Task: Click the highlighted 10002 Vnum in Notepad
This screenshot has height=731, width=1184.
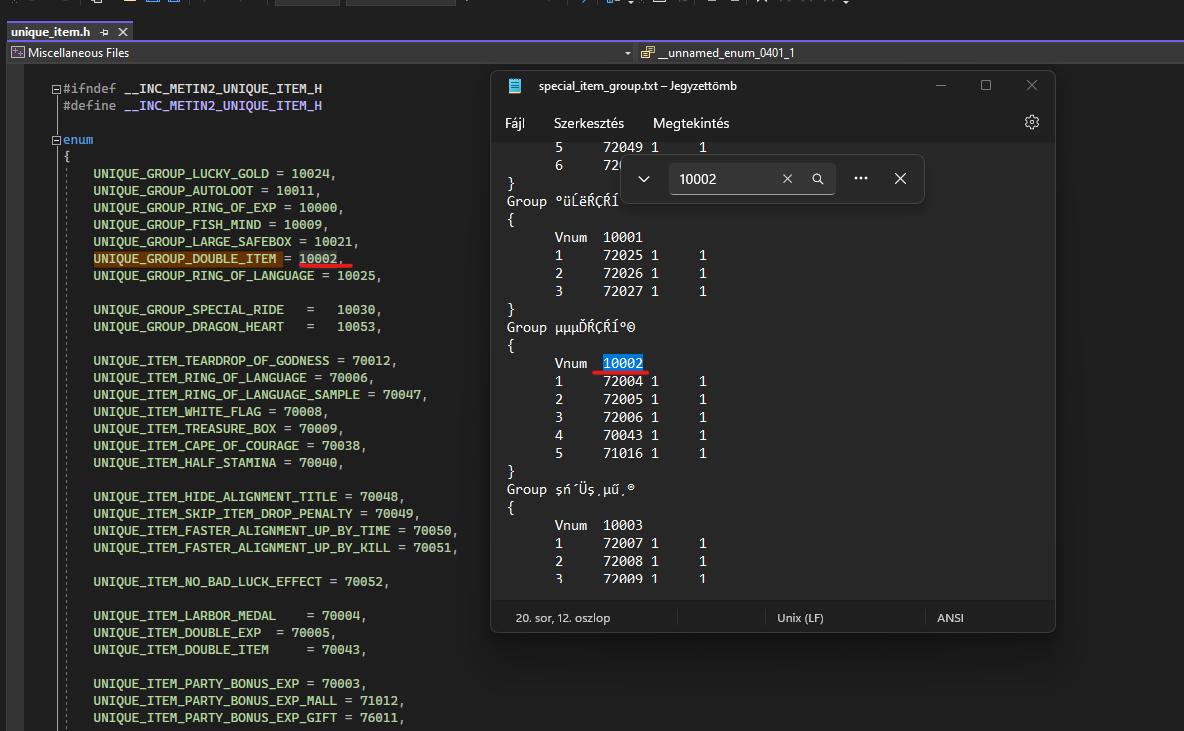Action: pyautogui.click(x=623, y=363)
